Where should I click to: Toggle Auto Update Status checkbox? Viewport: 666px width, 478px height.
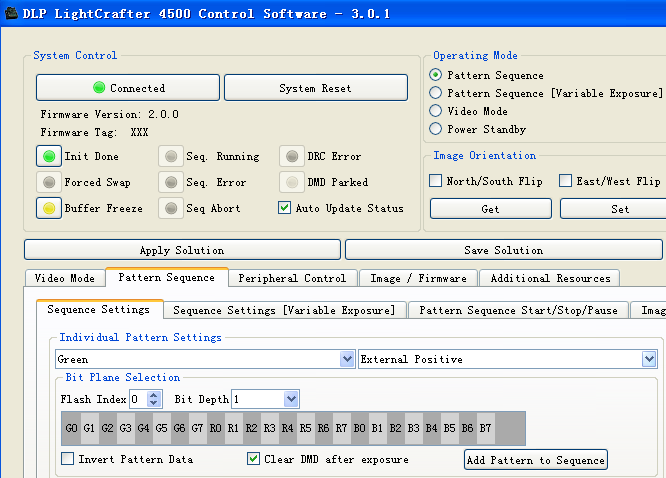[x=285, y=208]
